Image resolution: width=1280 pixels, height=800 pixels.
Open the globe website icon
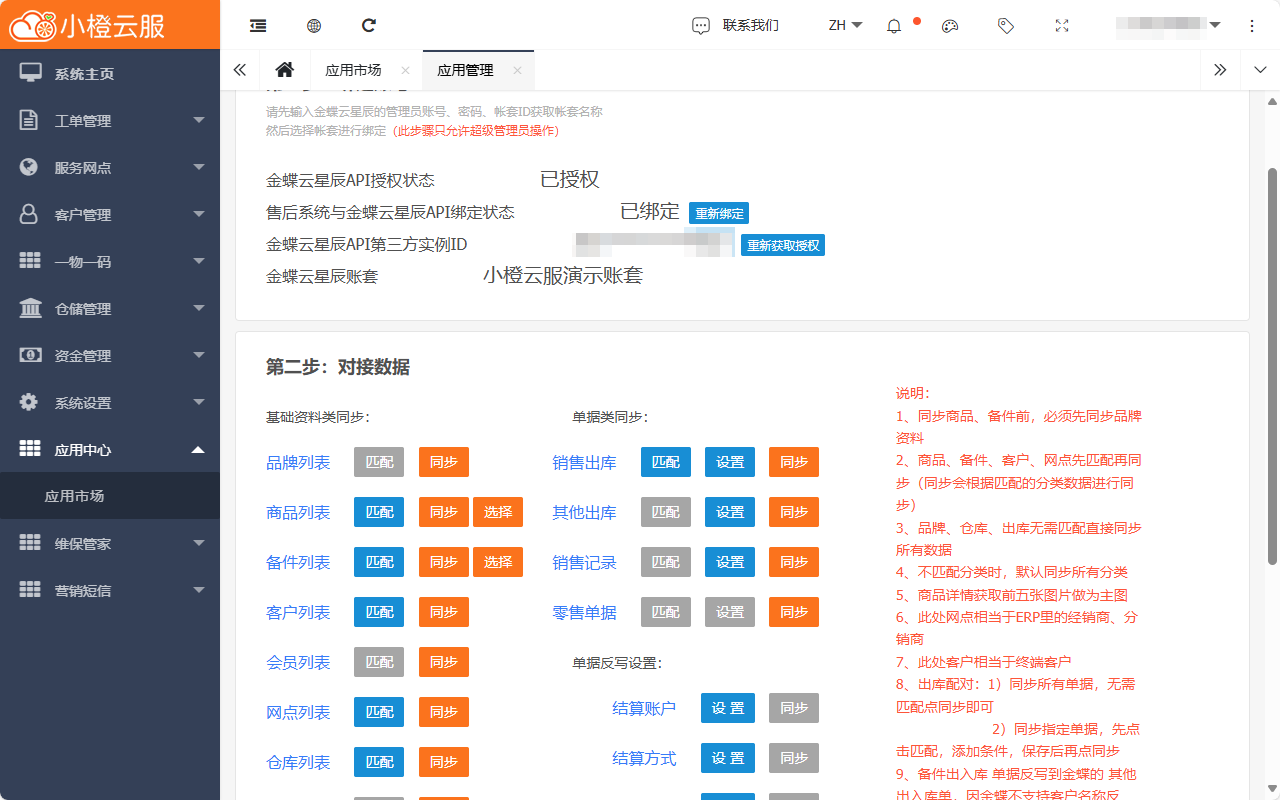pyautogui.click(x=314, y=26)
